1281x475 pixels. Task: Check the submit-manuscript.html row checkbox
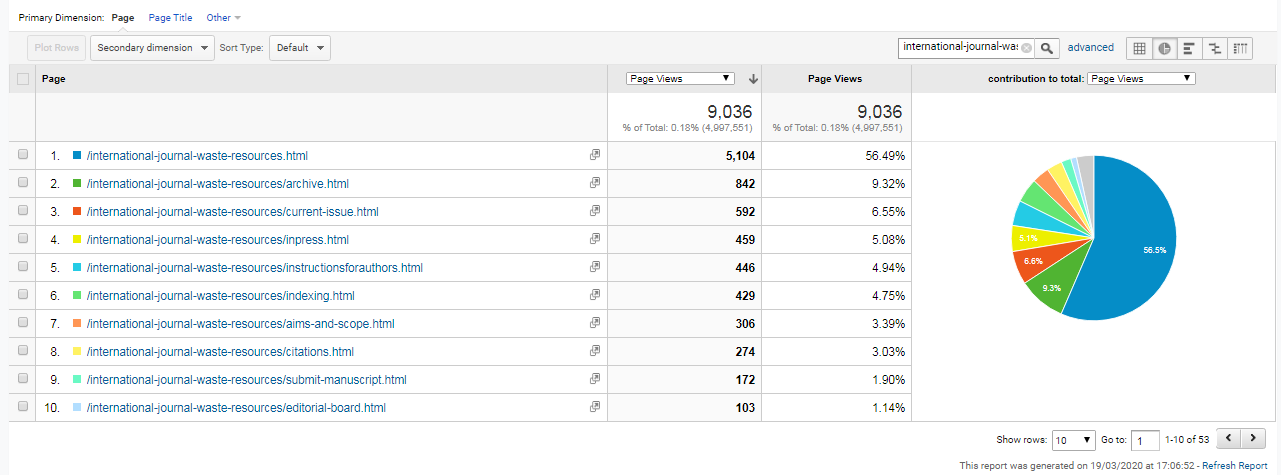point(23,379)
